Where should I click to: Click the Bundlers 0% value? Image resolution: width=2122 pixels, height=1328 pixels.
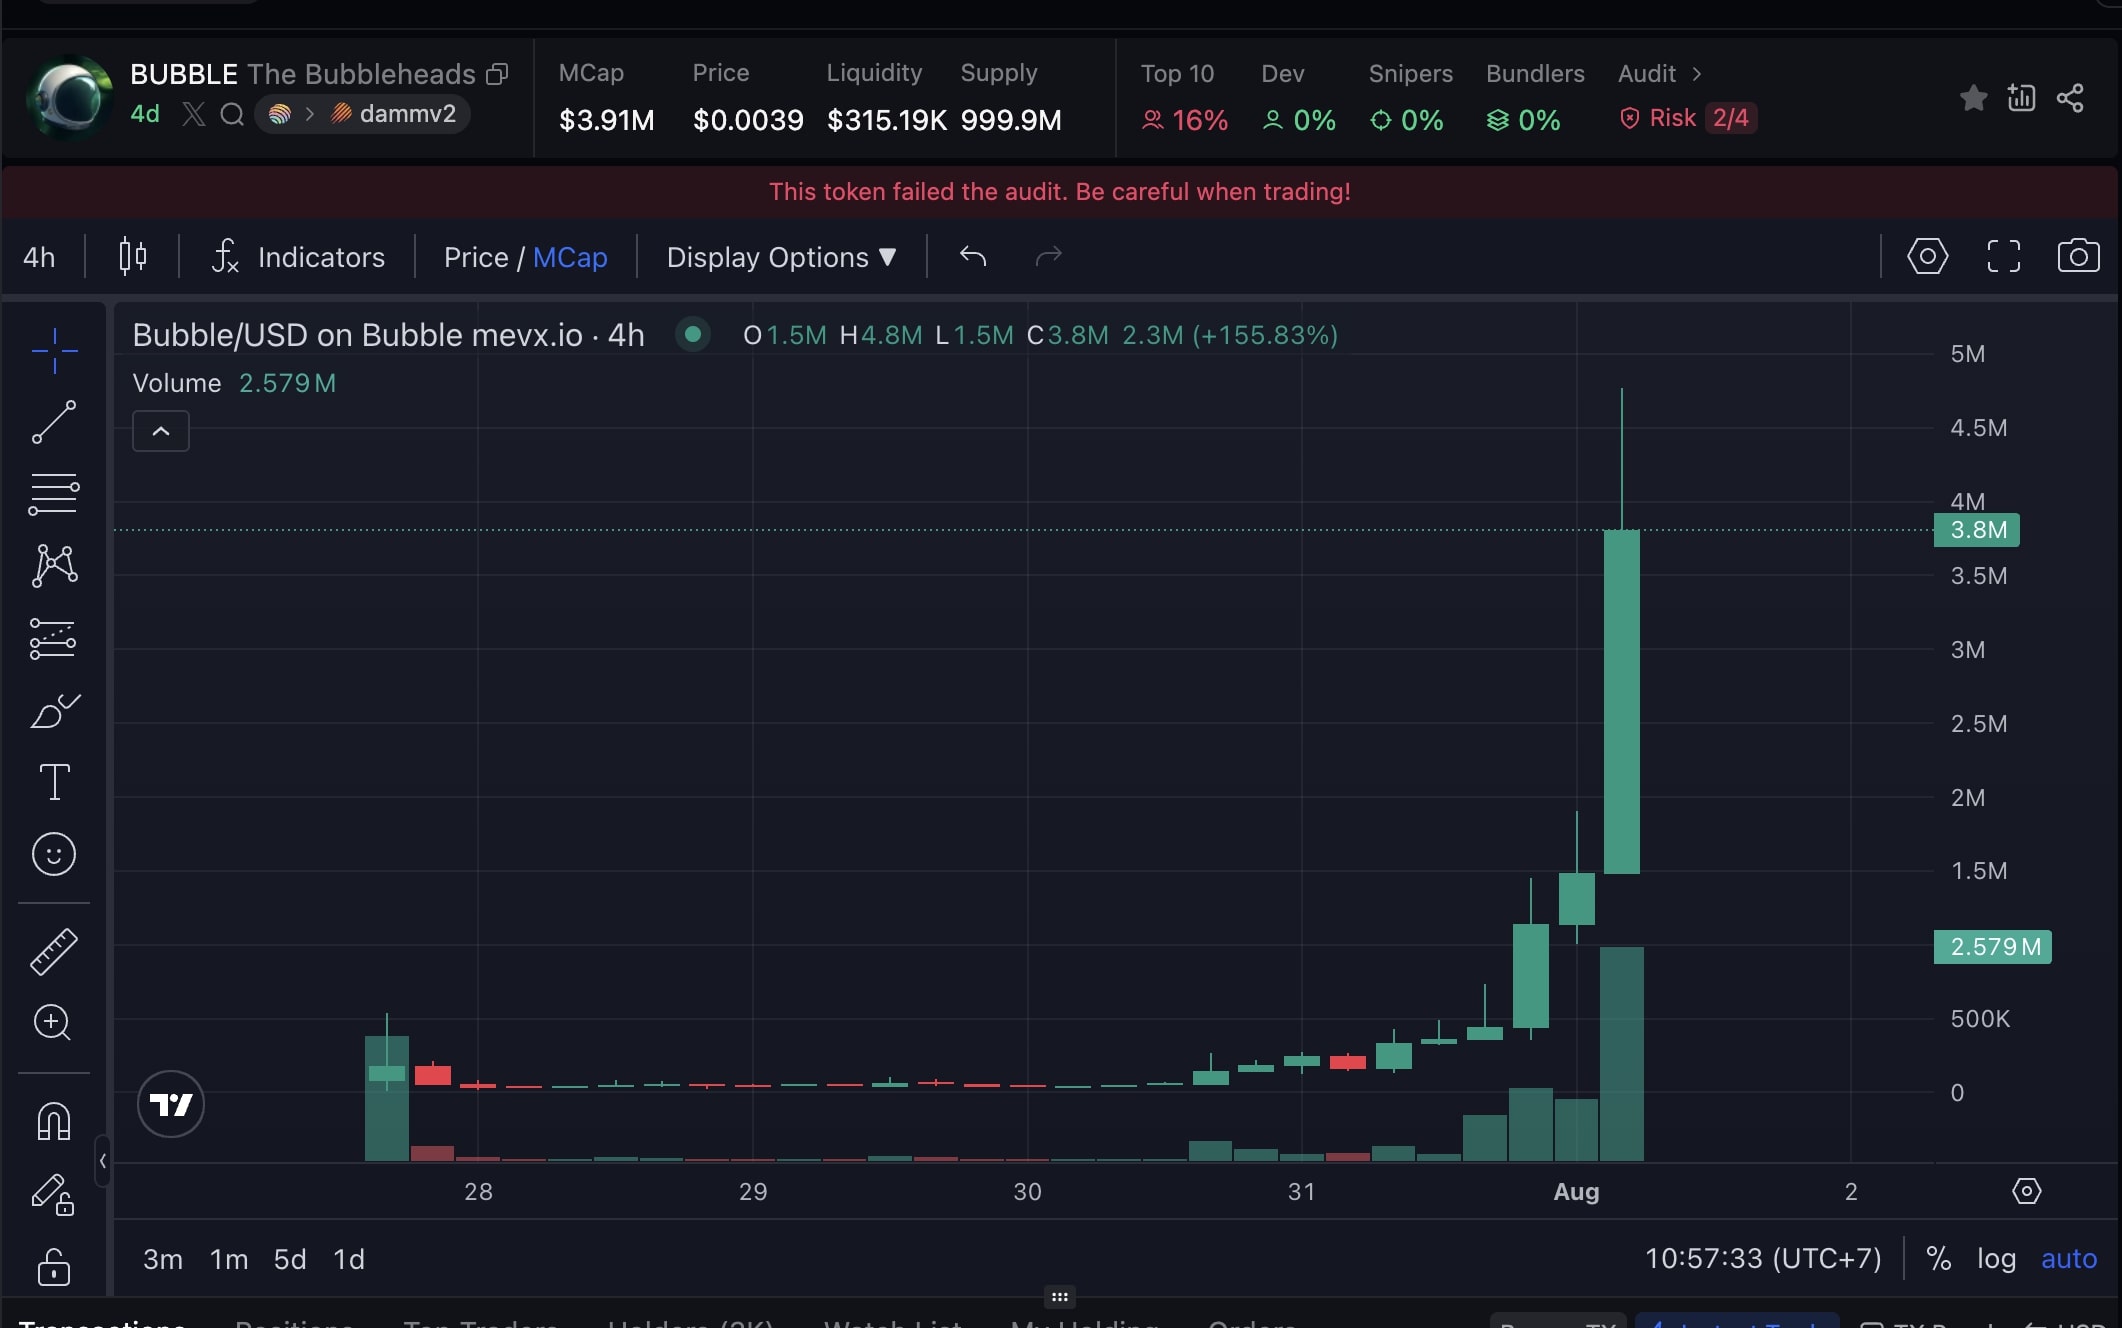tap(1524, 120)
